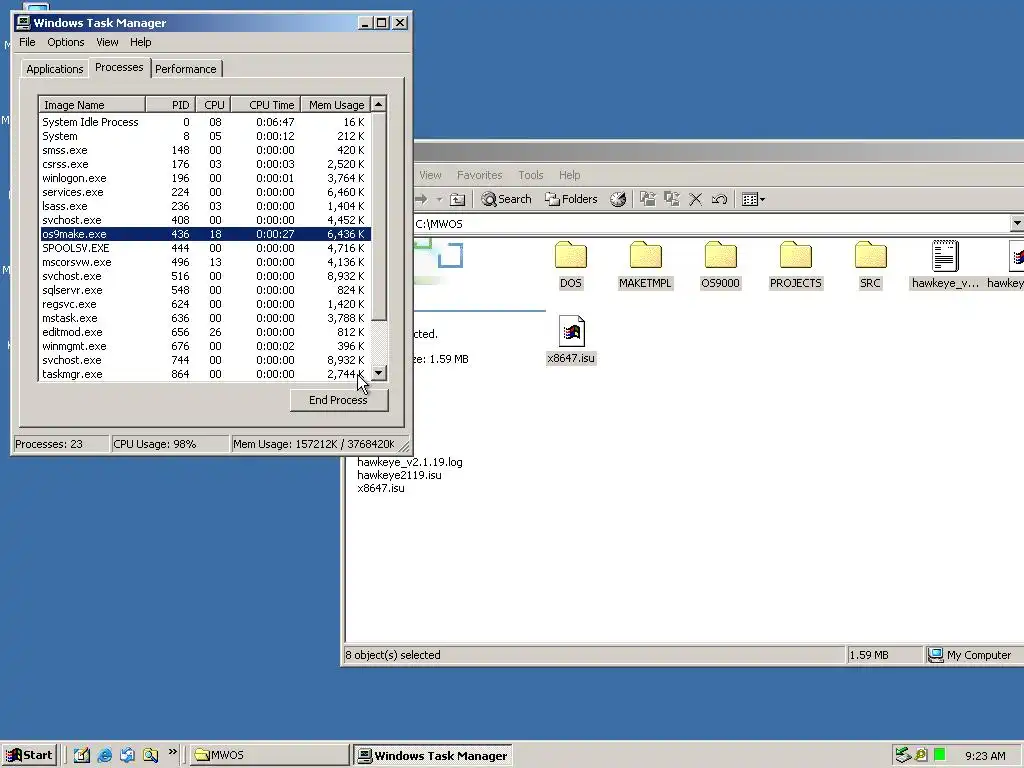Click the 9:23 AM system clock
Viewport: 1024px width, 768px height.
pos(985,756)
